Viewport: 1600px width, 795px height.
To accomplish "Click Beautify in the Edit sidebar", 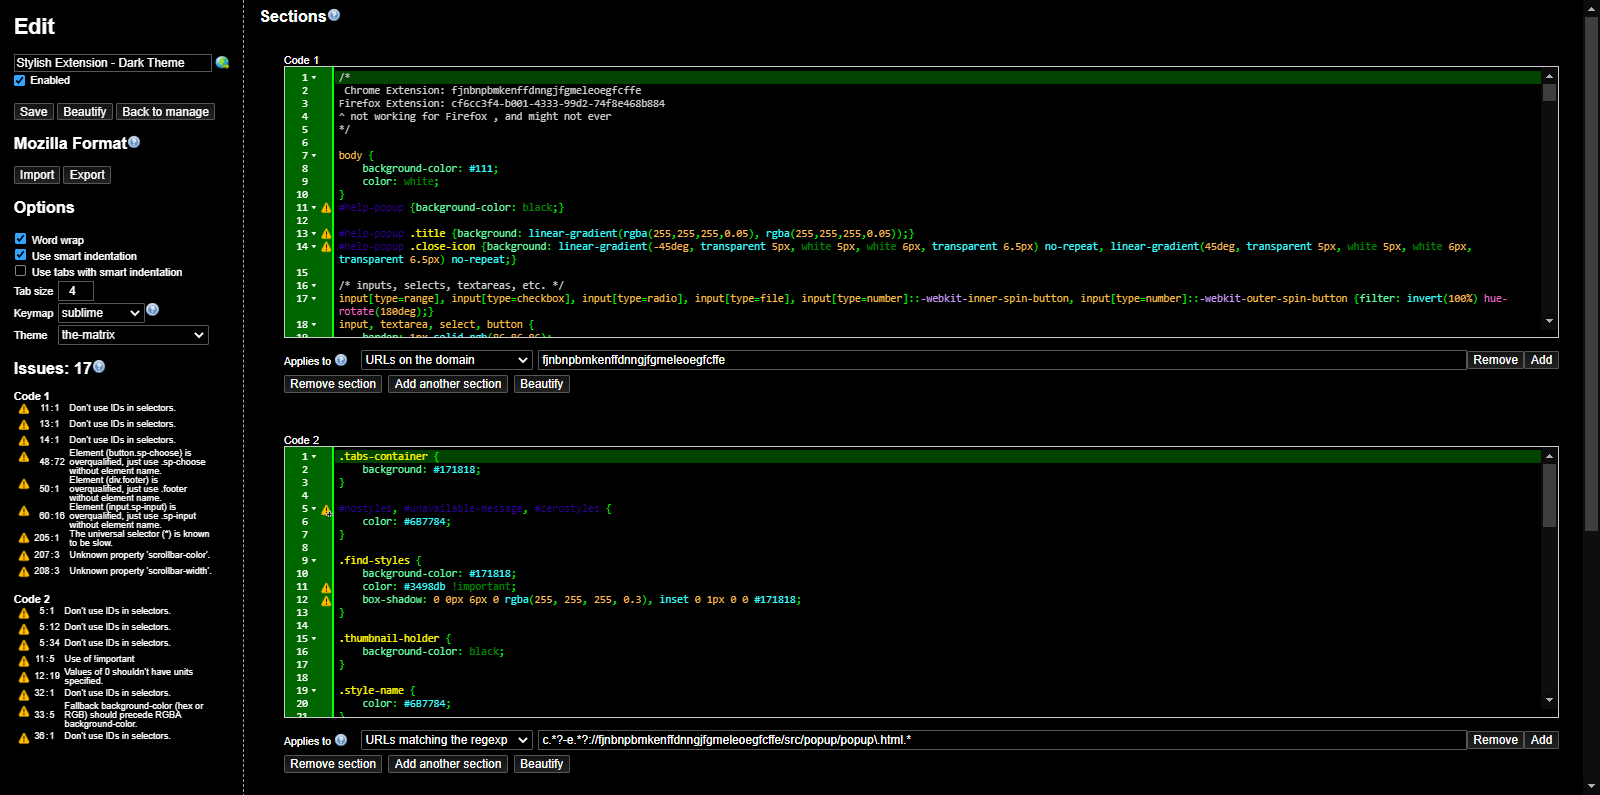I will pyautogui.click(x=85, y=112).
